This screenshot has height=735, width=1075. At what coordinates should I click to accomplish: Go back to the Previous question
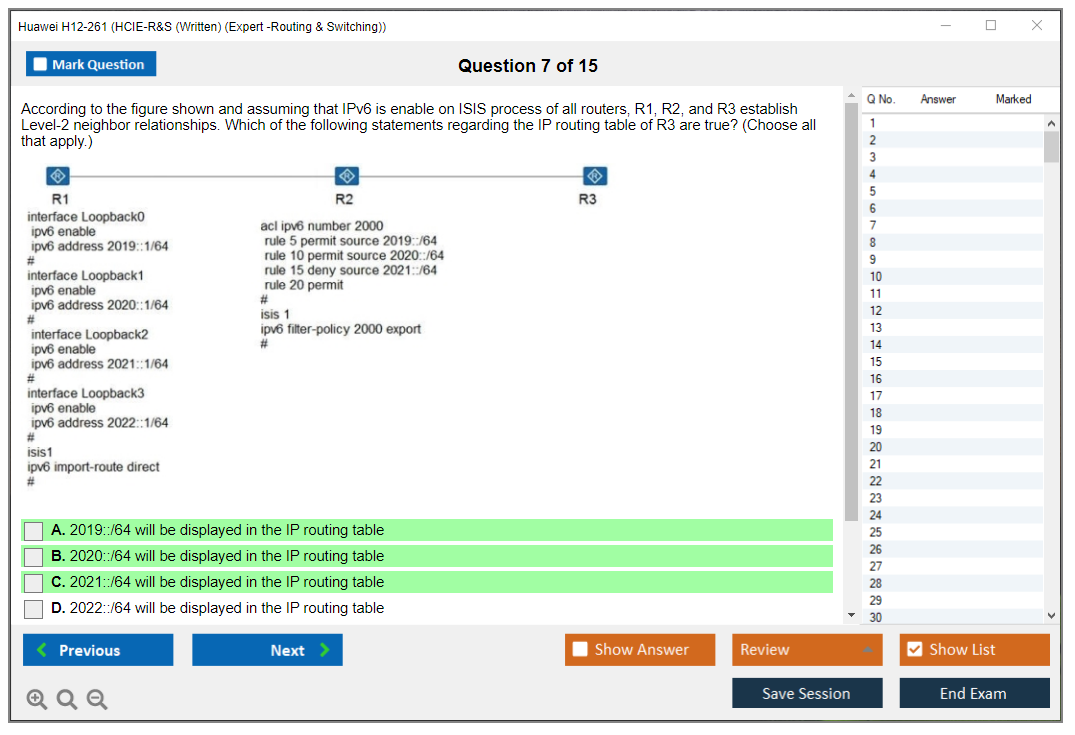[98, 650]
